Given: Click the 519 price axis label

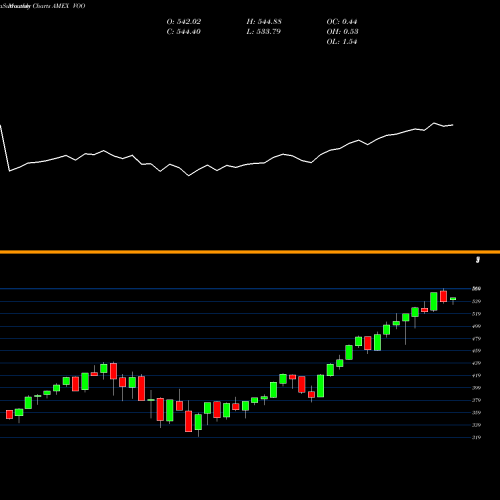Looking at the screenshot, I should coord(477,314).
